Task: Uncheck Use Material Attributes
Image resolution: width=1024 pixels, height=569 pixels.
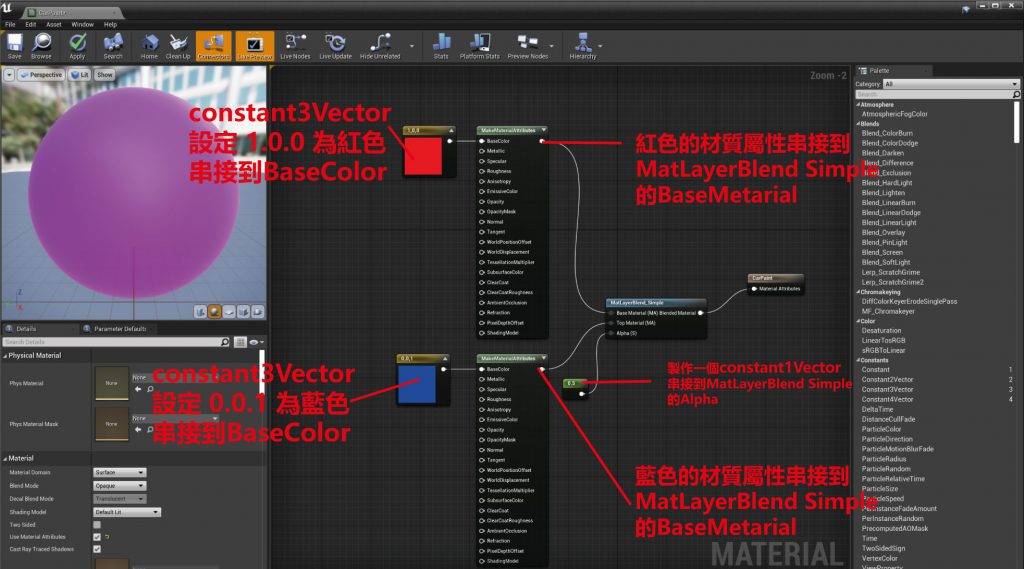Action: tap(97, 537)
